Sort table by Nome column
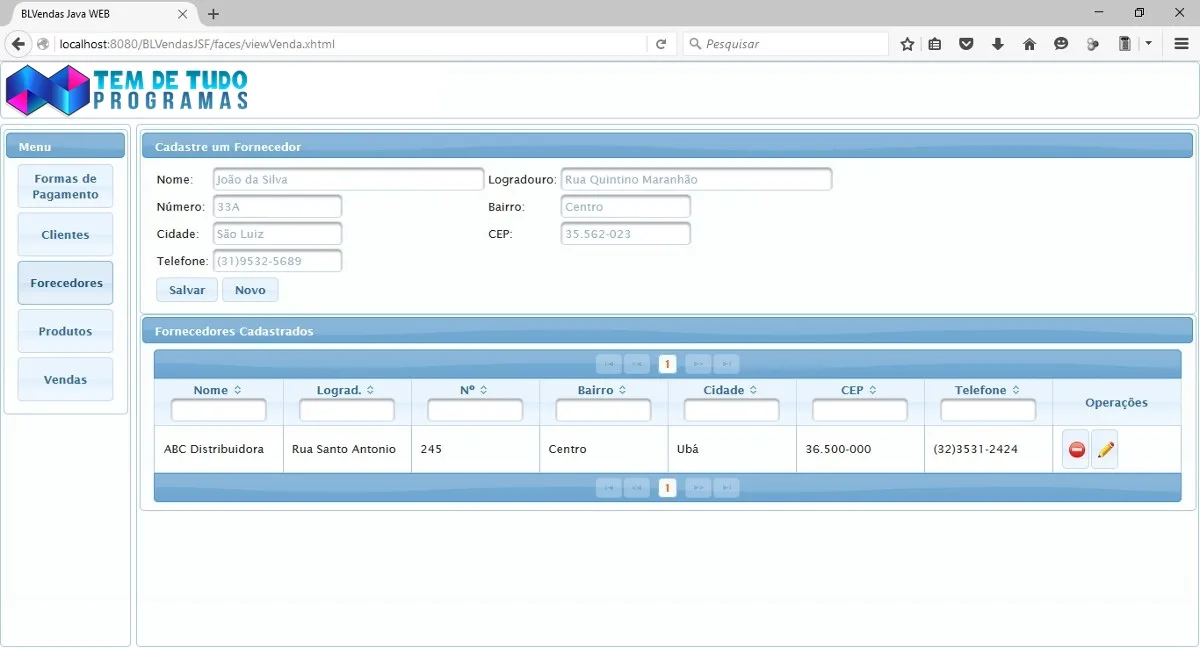Image resolution: width=1200 pixels, height=648 pixels. click(237, 390)
